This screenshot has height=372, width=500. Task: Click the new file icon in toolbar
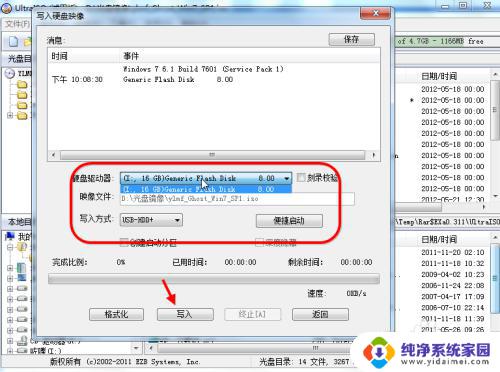(x=13, y=42)
